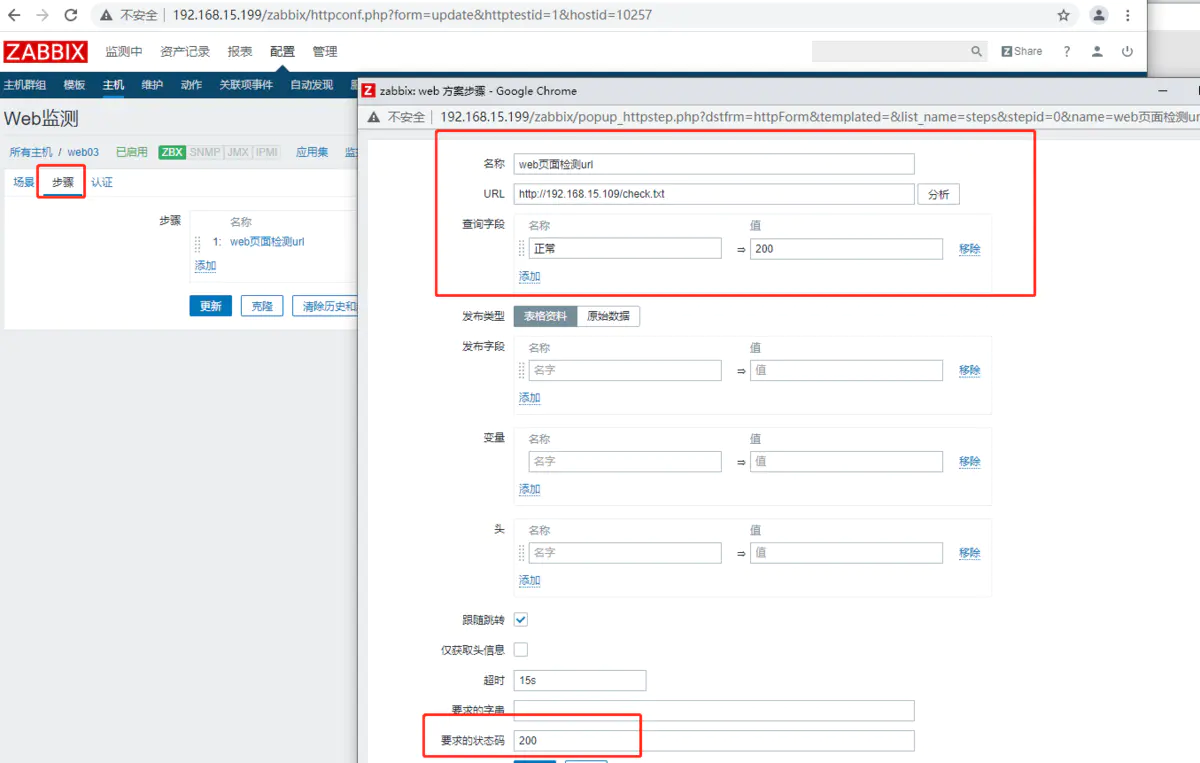Open the 所有主机 breadcrumb link
1200x763 pixels.
[31, 152]
